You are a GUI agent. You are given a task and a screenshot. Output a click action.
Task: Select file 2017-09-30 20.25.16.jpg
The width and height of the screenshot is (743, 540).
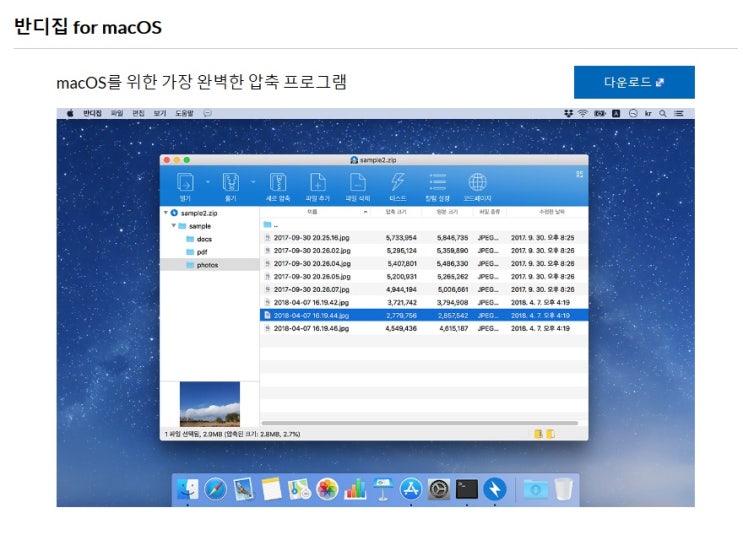(424, 238)
